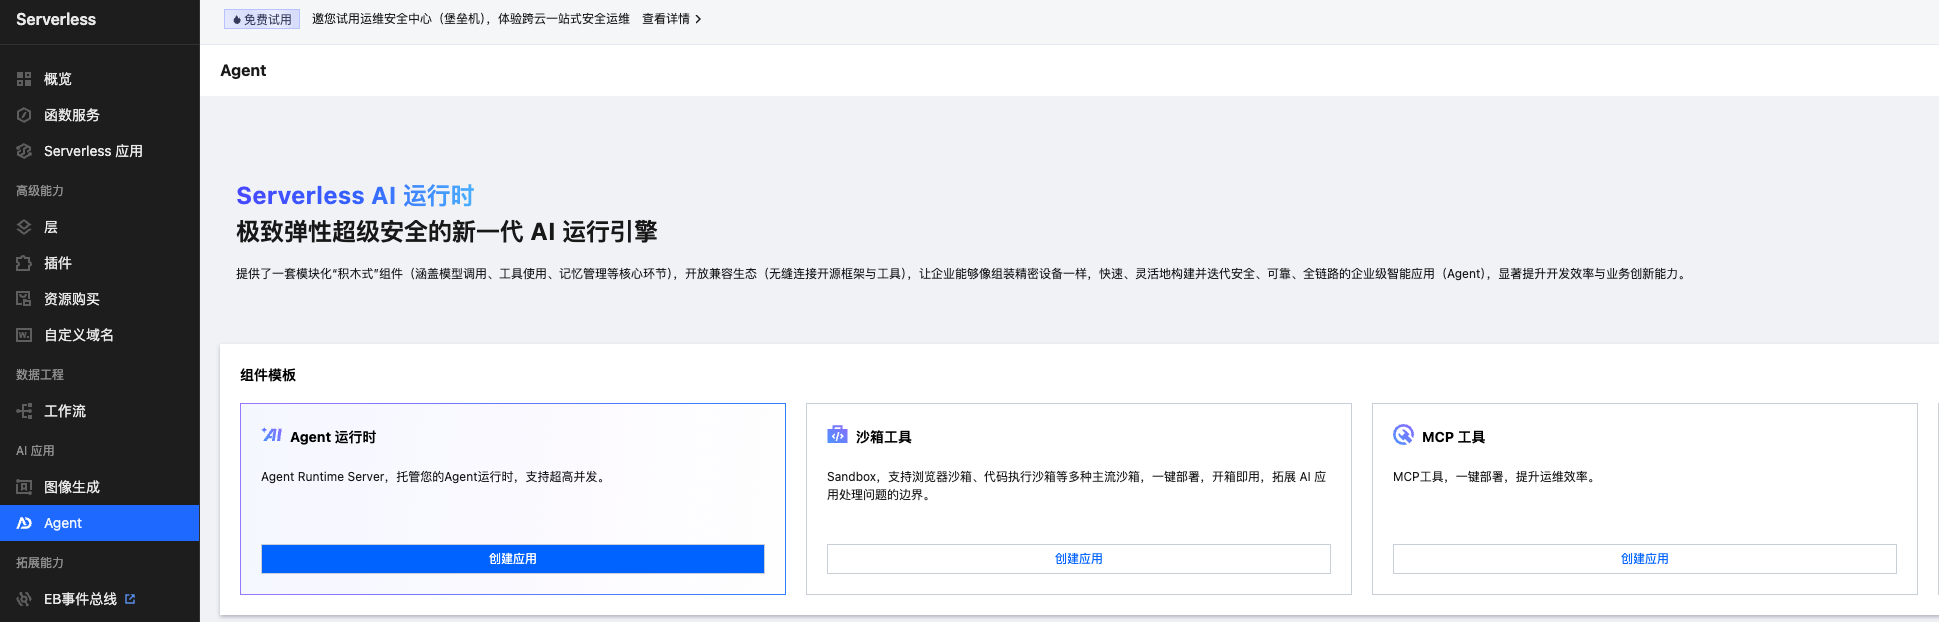Go to Serverless 应用 menu item
The image size is (1939, 622).
tap(100, 151)
